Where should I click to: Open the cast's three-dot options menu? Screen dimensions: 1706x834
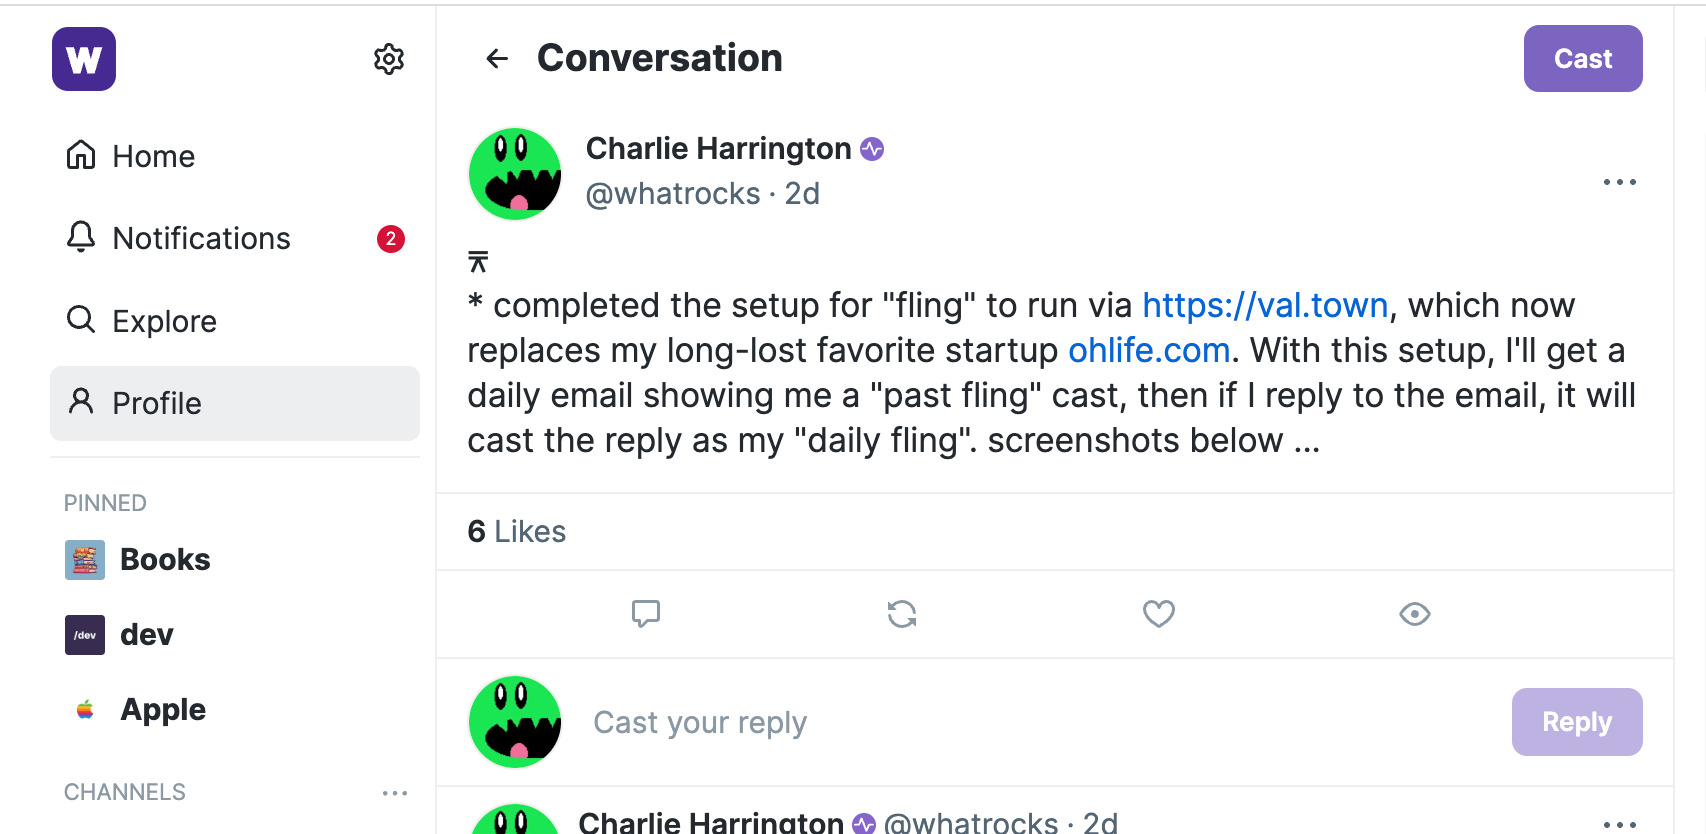coord(1619,182)
